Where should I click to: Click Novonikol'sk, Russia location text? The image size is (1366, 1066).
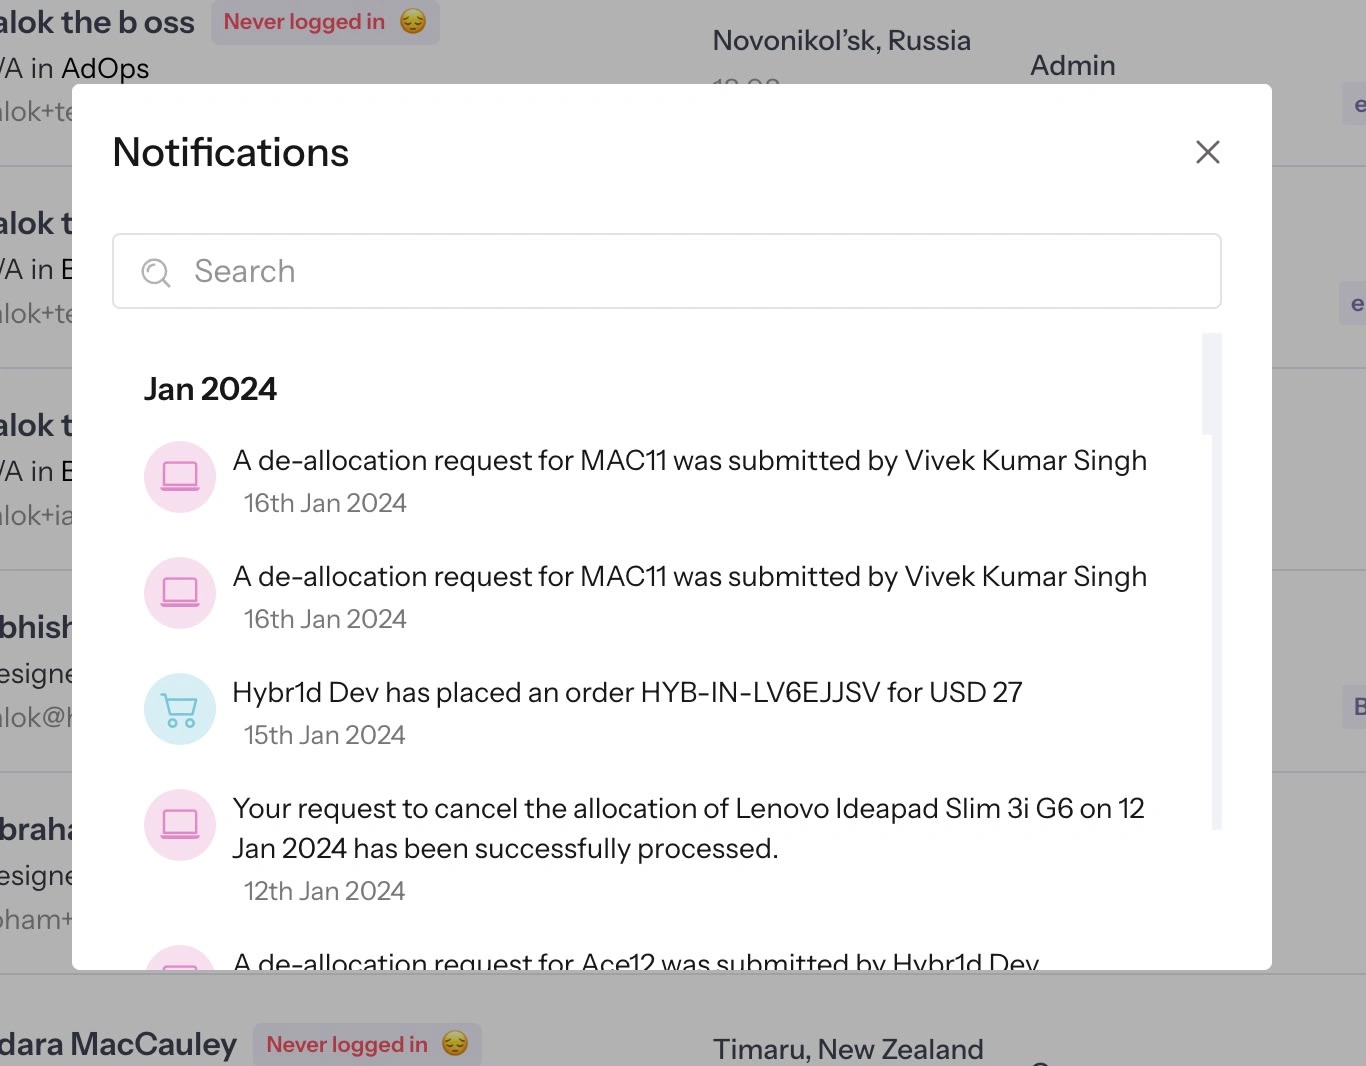(842, 40)
